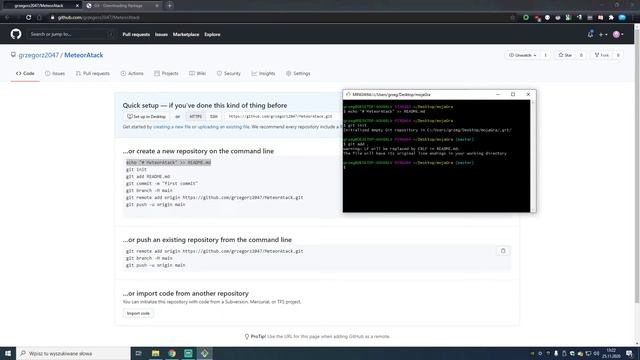The image size is (640, 360).
Task: Go back in the browser
Action: [x=7, y=18]
